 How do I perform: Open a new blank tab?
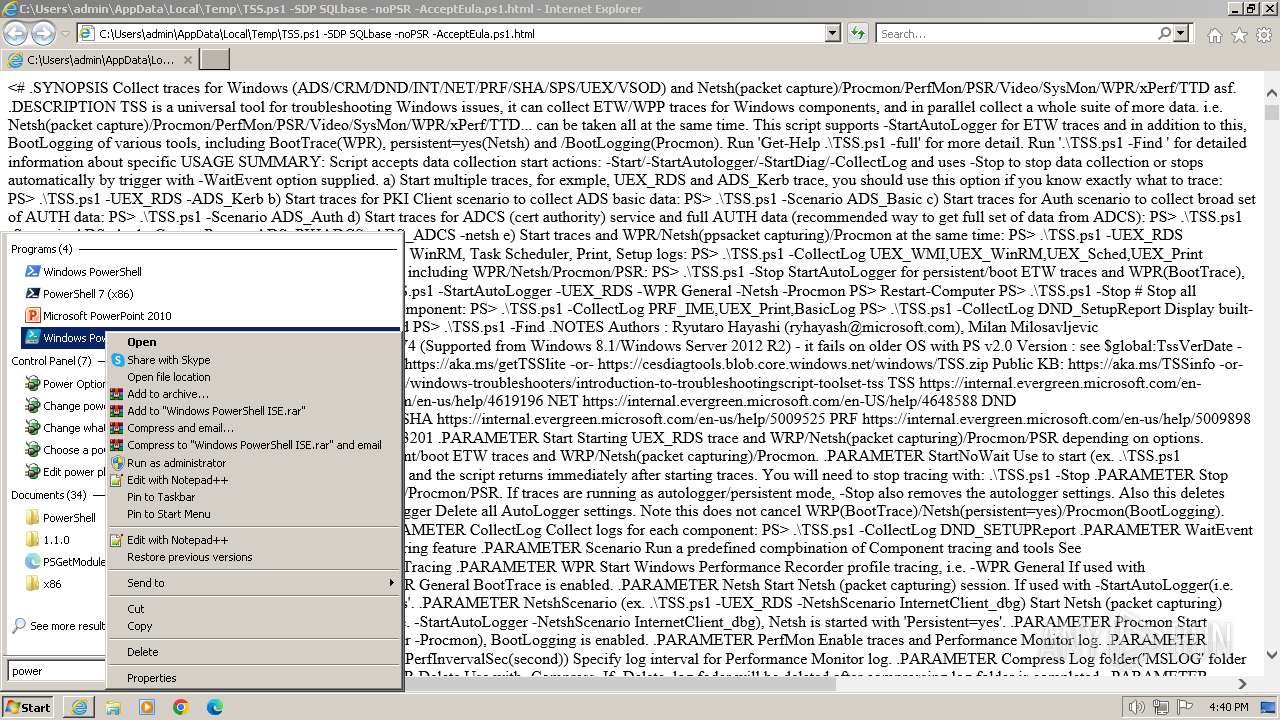[x=215, y=59]
